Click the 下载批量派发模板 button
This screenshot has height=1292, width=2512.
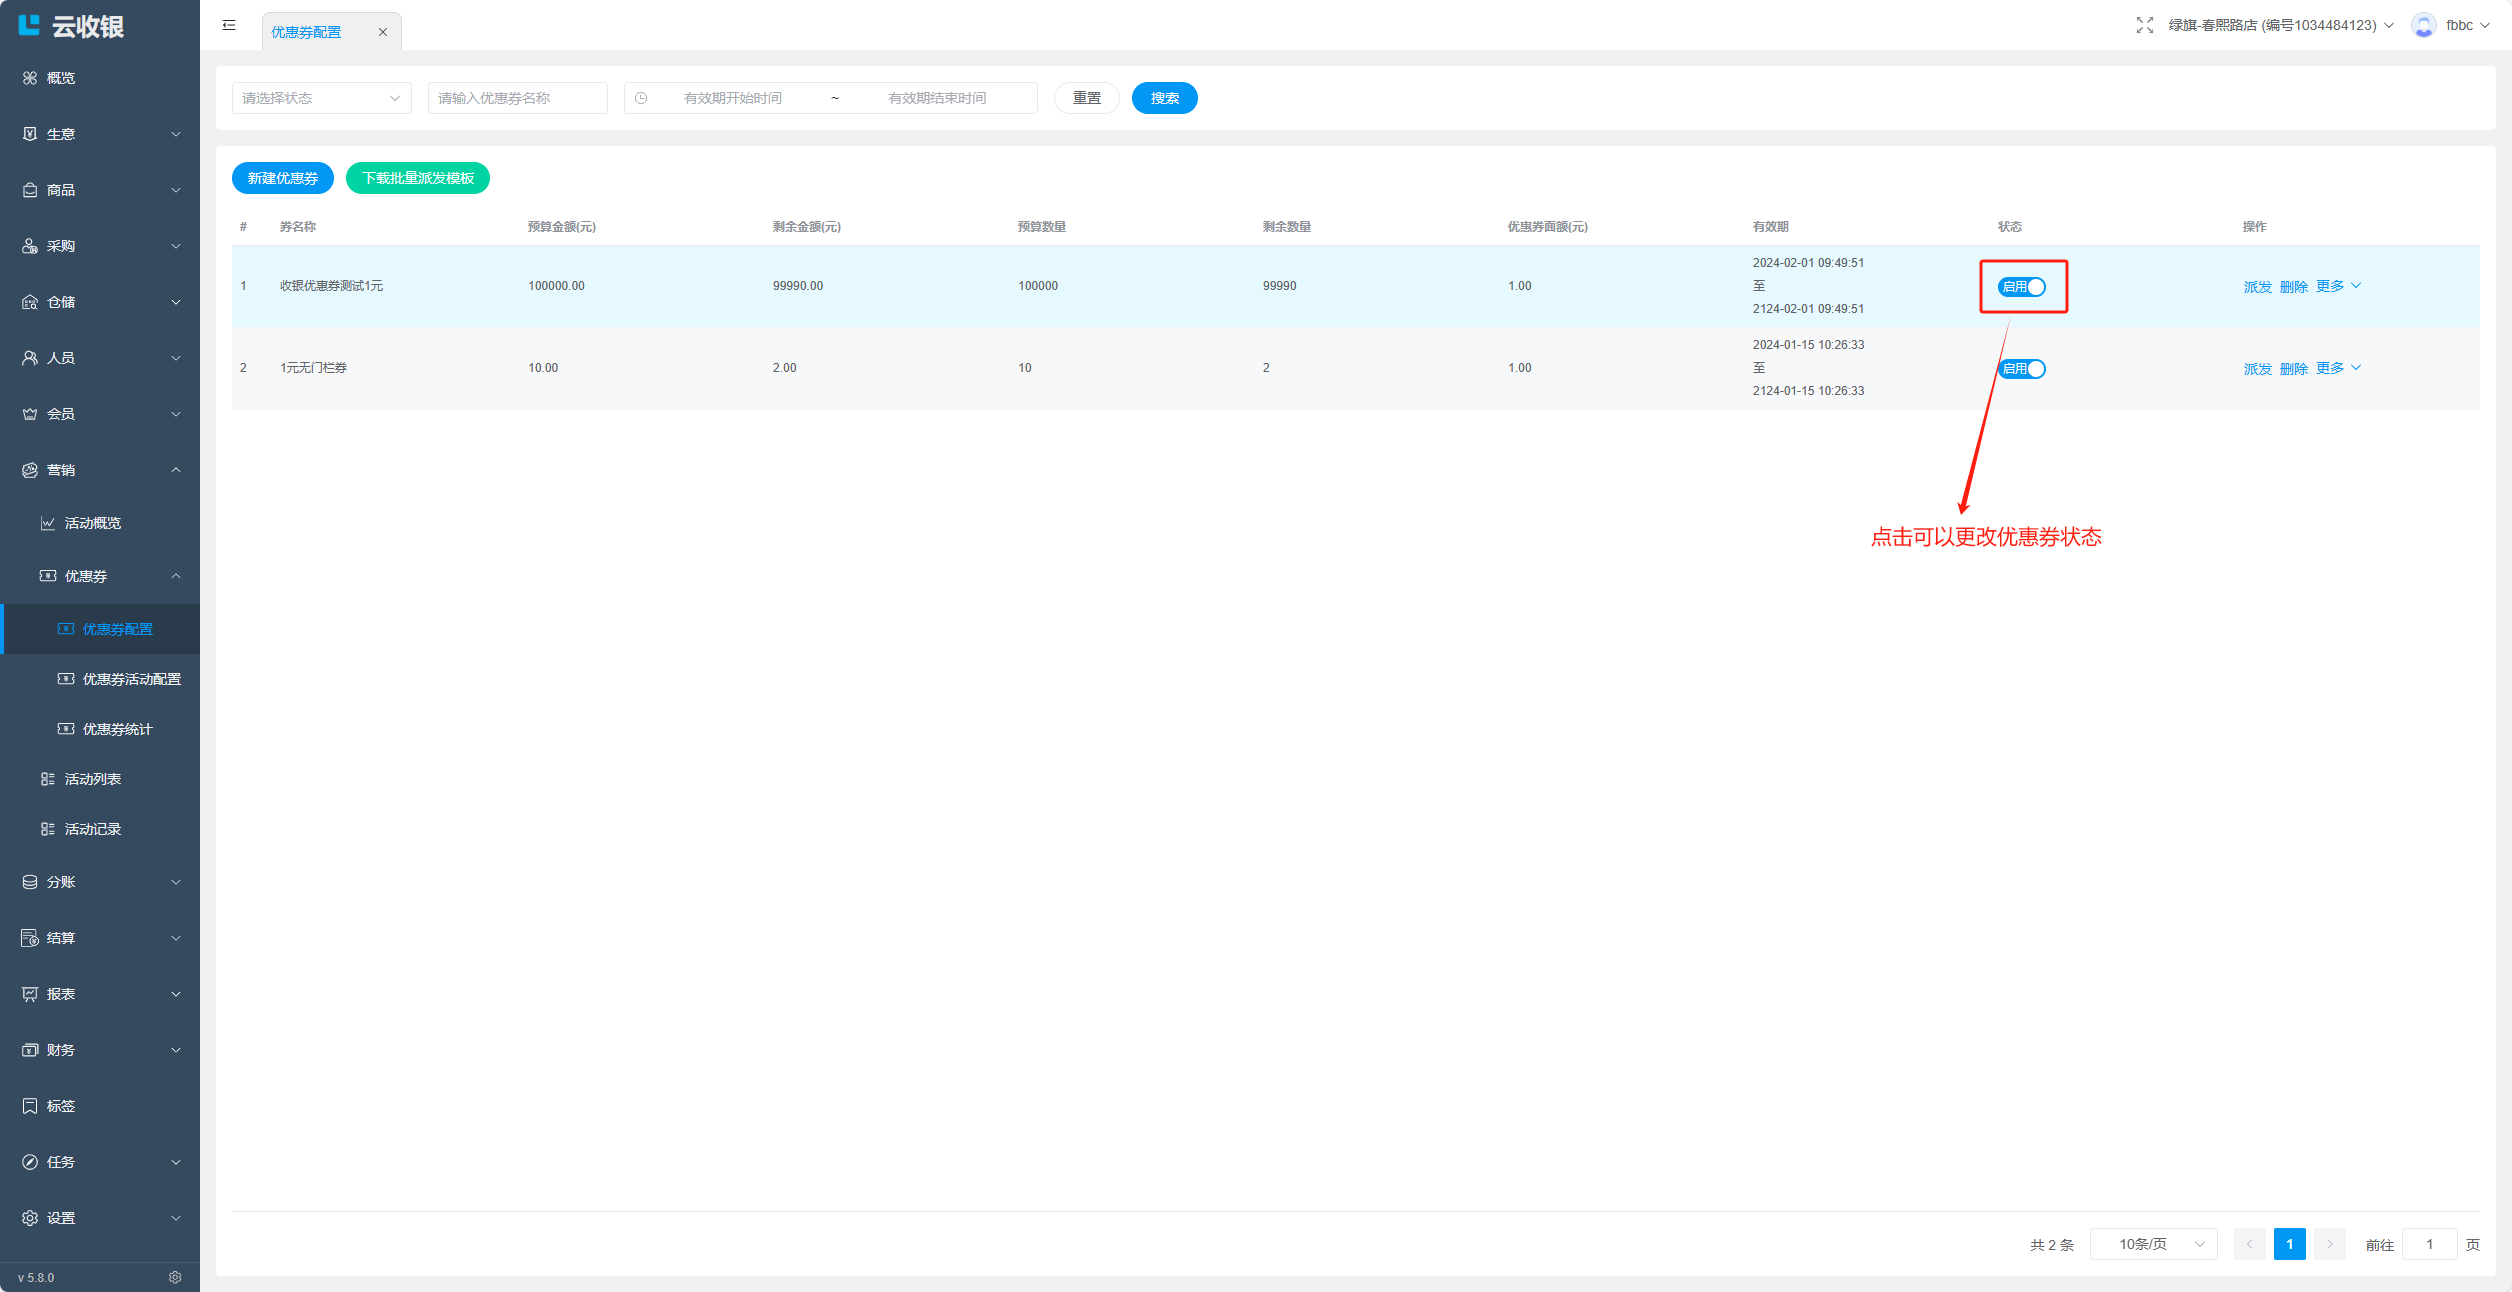tap(418, 178)
